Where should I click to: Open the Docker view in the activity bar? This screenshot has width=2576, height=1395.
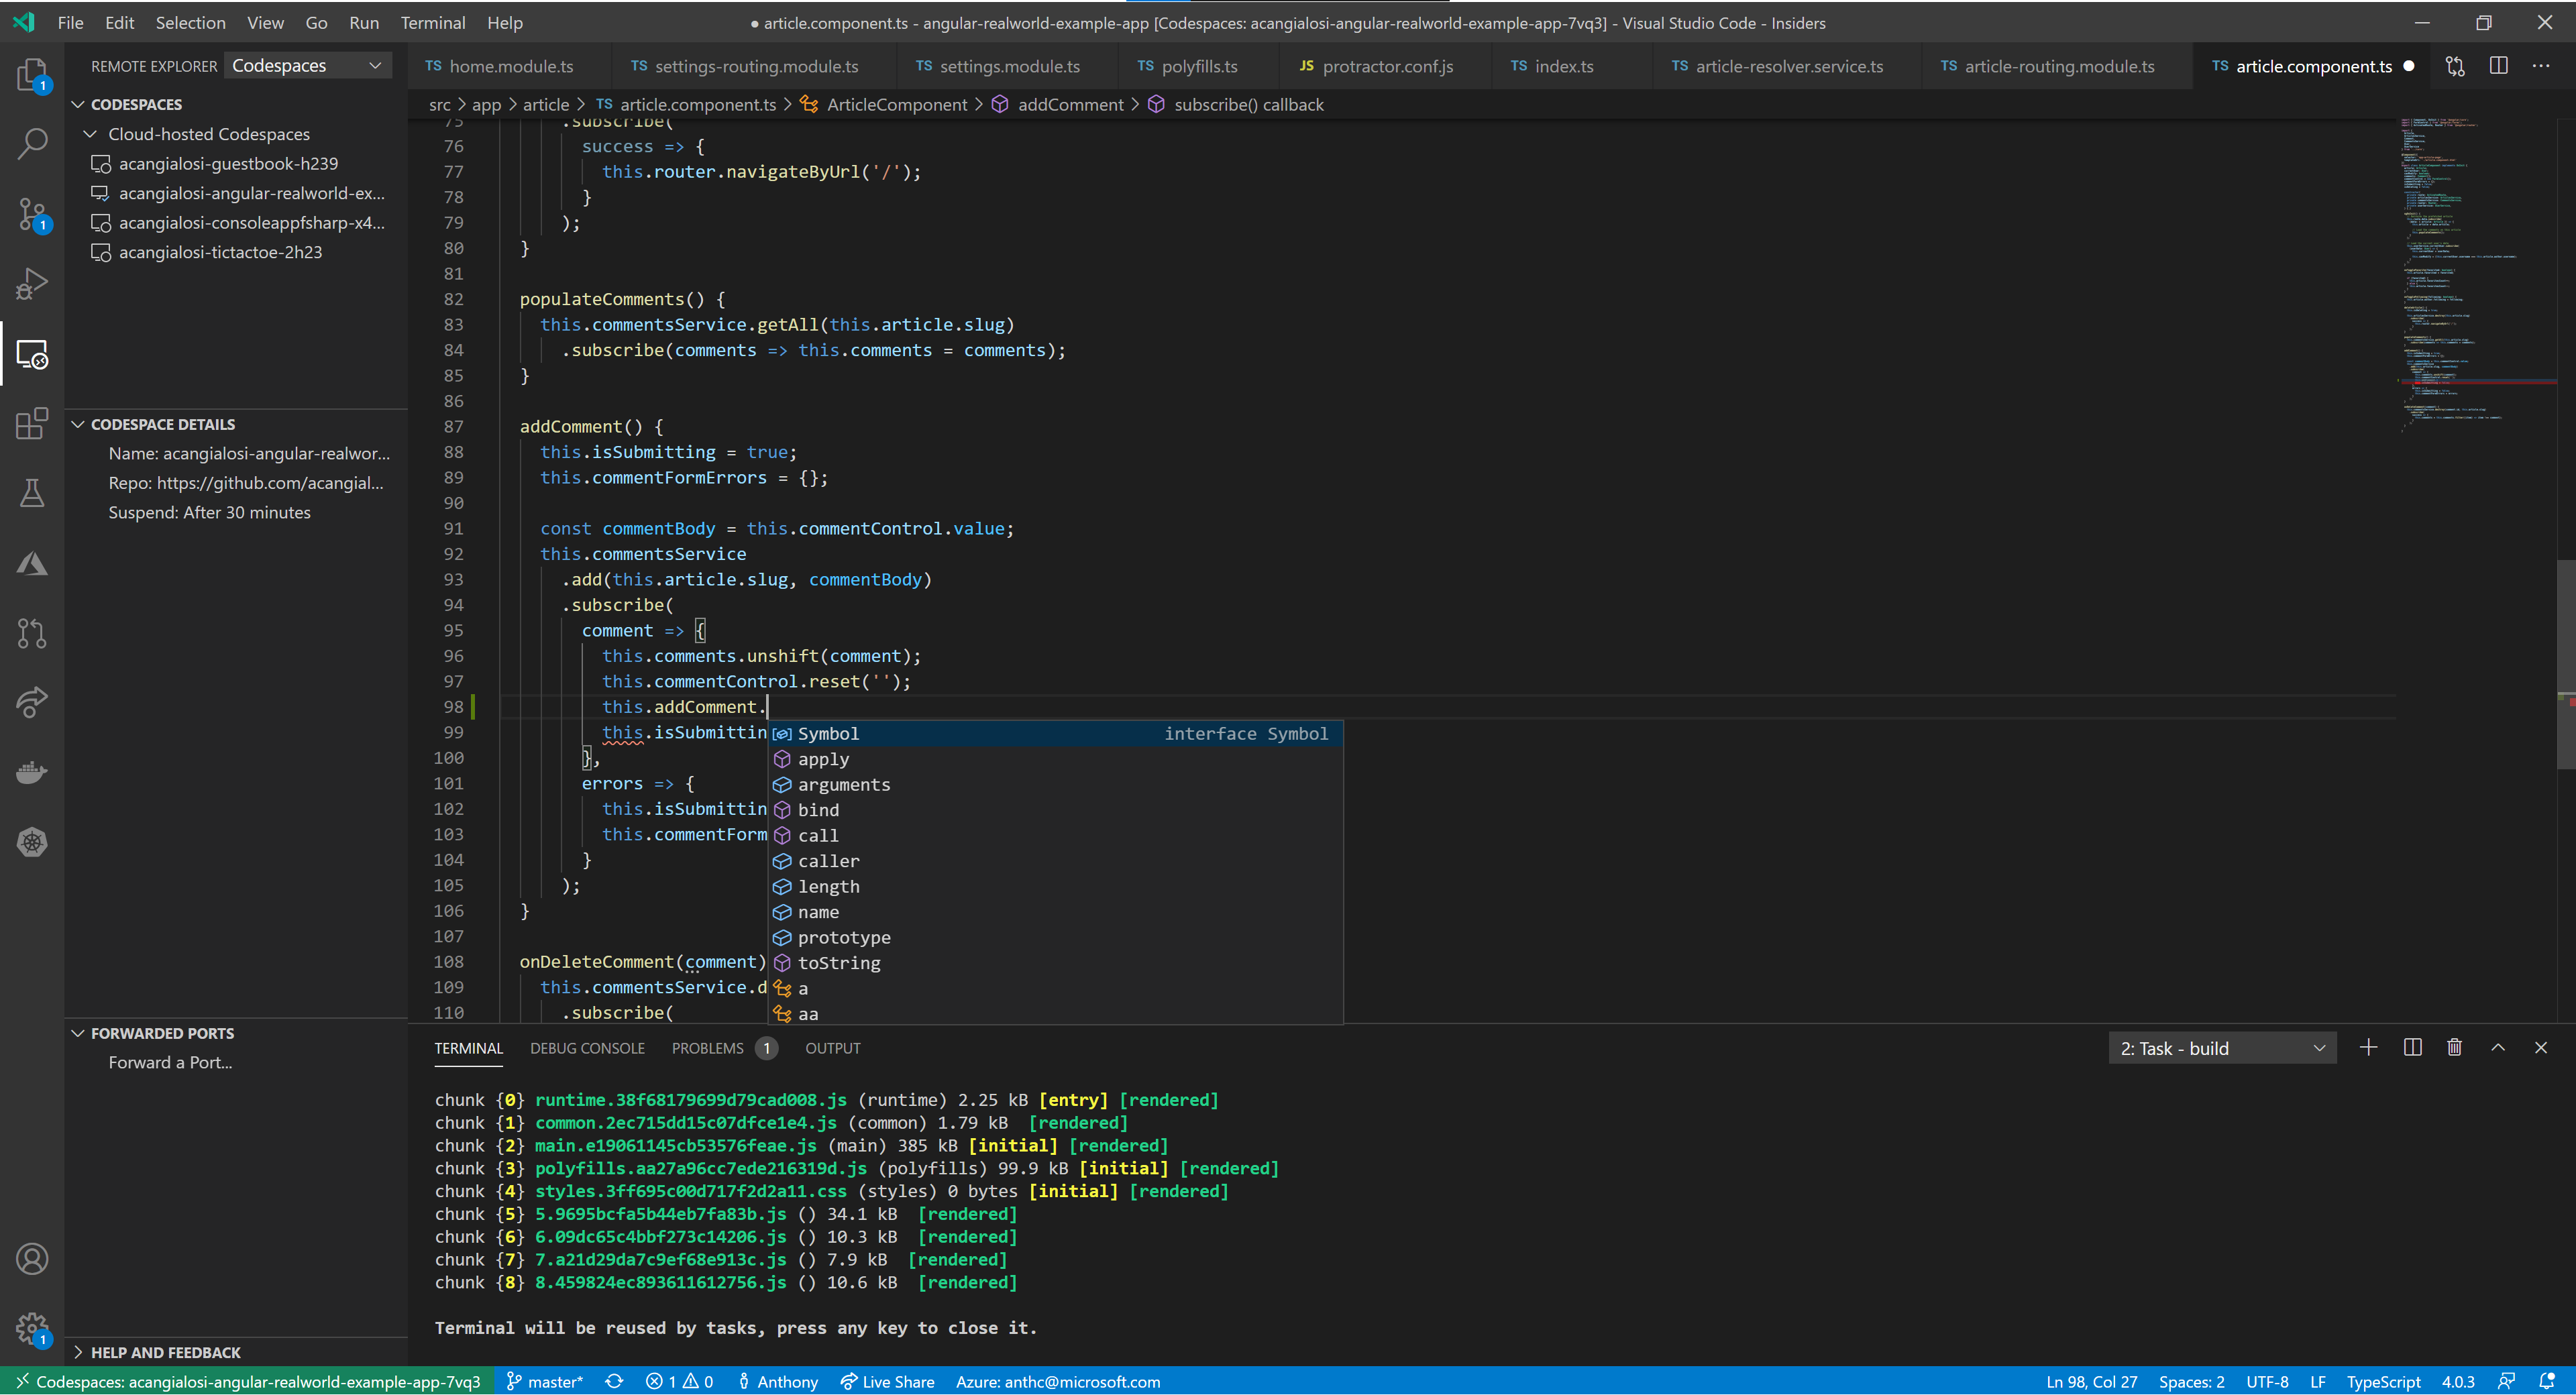click(33, 771)
